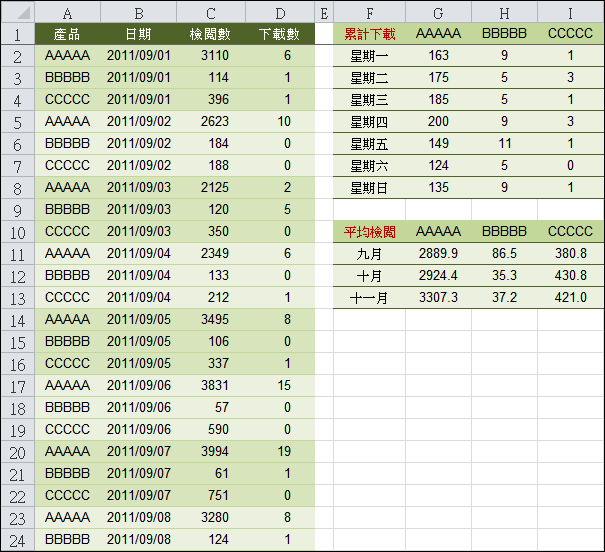Select cell with value 2623
This screenshot has height=552, width=605.
pyautogui.click(x=211, y=122)
